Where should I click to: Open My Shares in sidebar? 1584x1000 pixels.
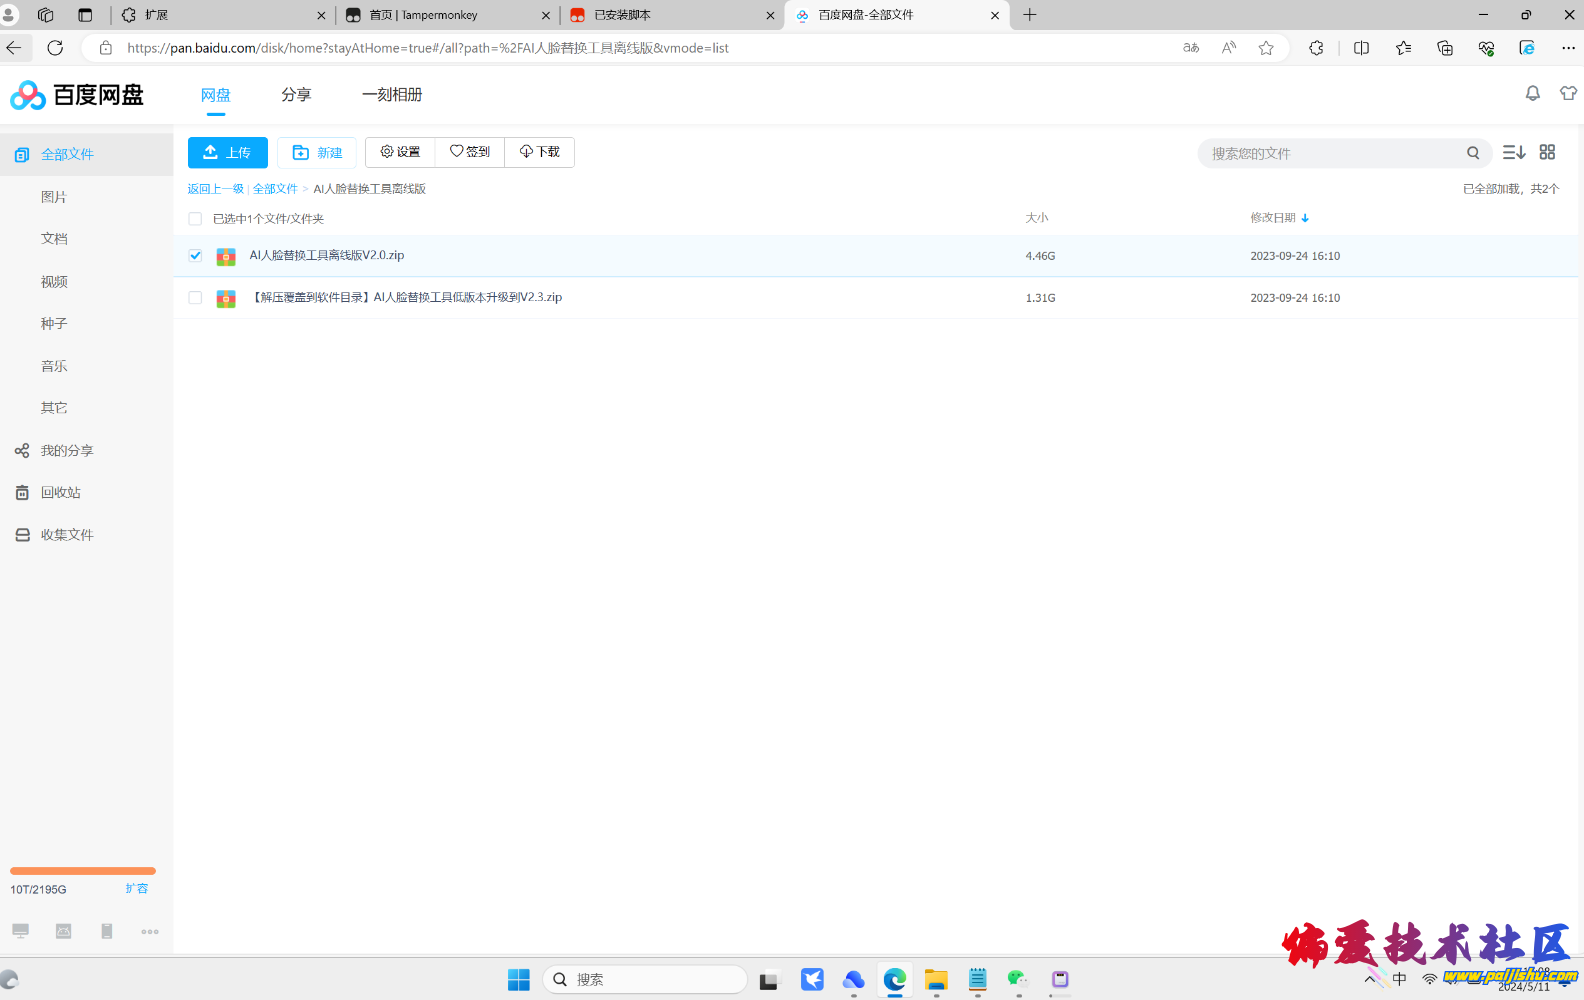point(66,451)
